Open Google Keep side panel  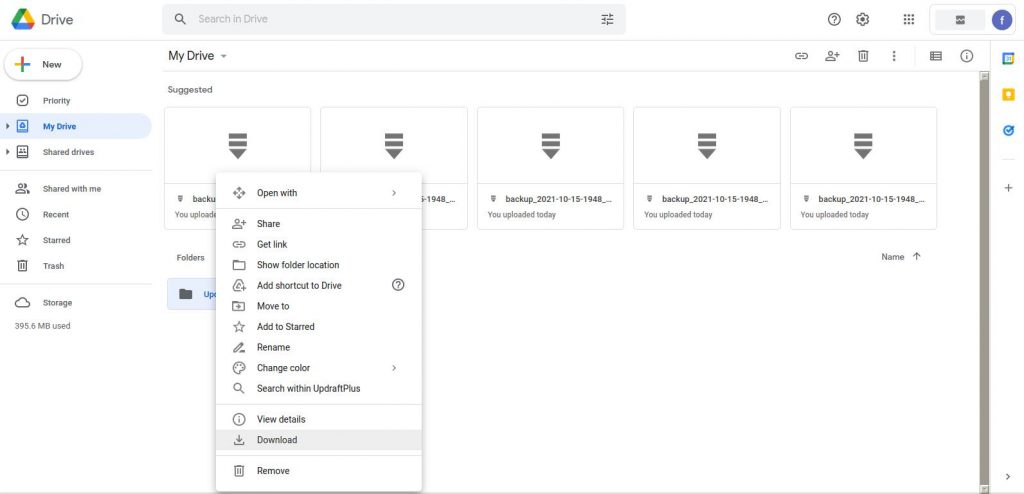coord(1008,95)
